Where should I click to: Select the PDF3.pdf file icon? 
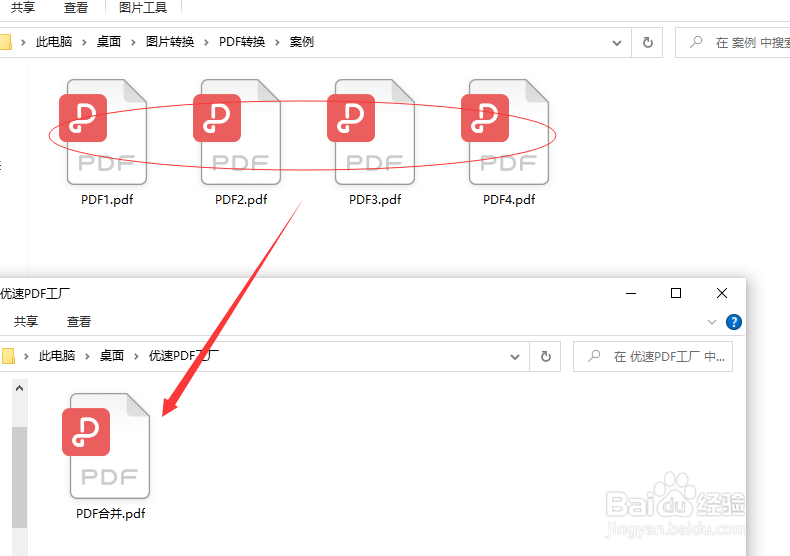(371, 132)
